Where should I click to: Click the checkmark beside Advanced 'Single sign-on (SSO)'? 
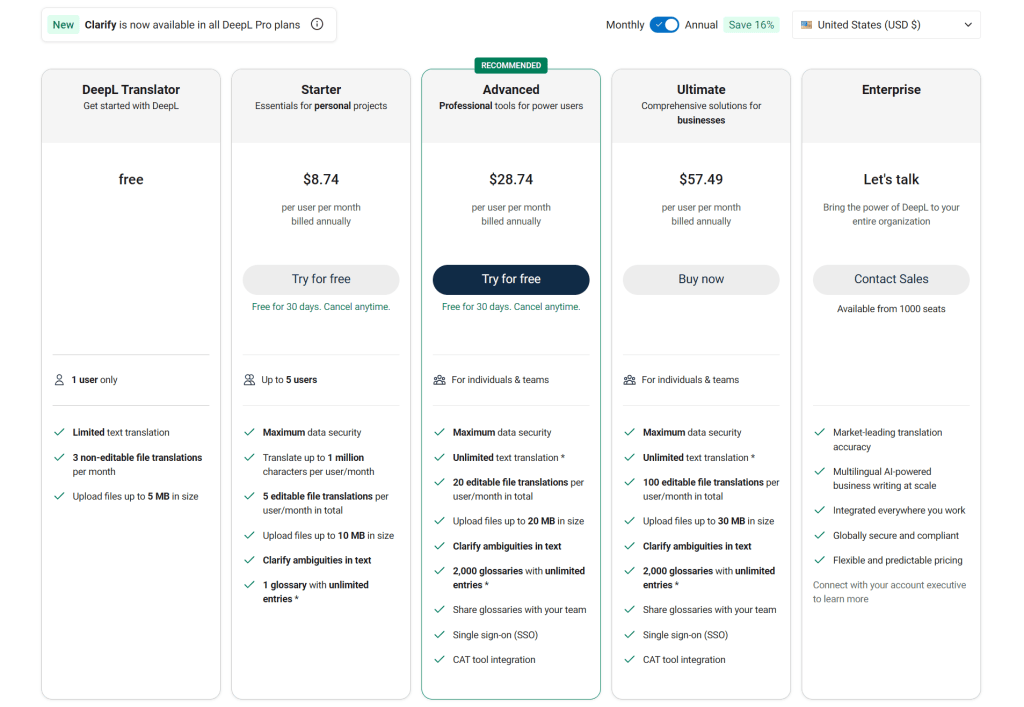[x=440, y=634]
